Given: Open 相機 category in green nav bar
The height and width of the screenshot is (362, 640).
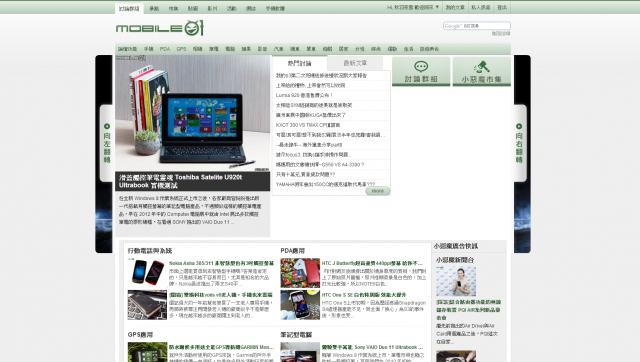Looking at the screenshot, I should click(x=198, y=49).
